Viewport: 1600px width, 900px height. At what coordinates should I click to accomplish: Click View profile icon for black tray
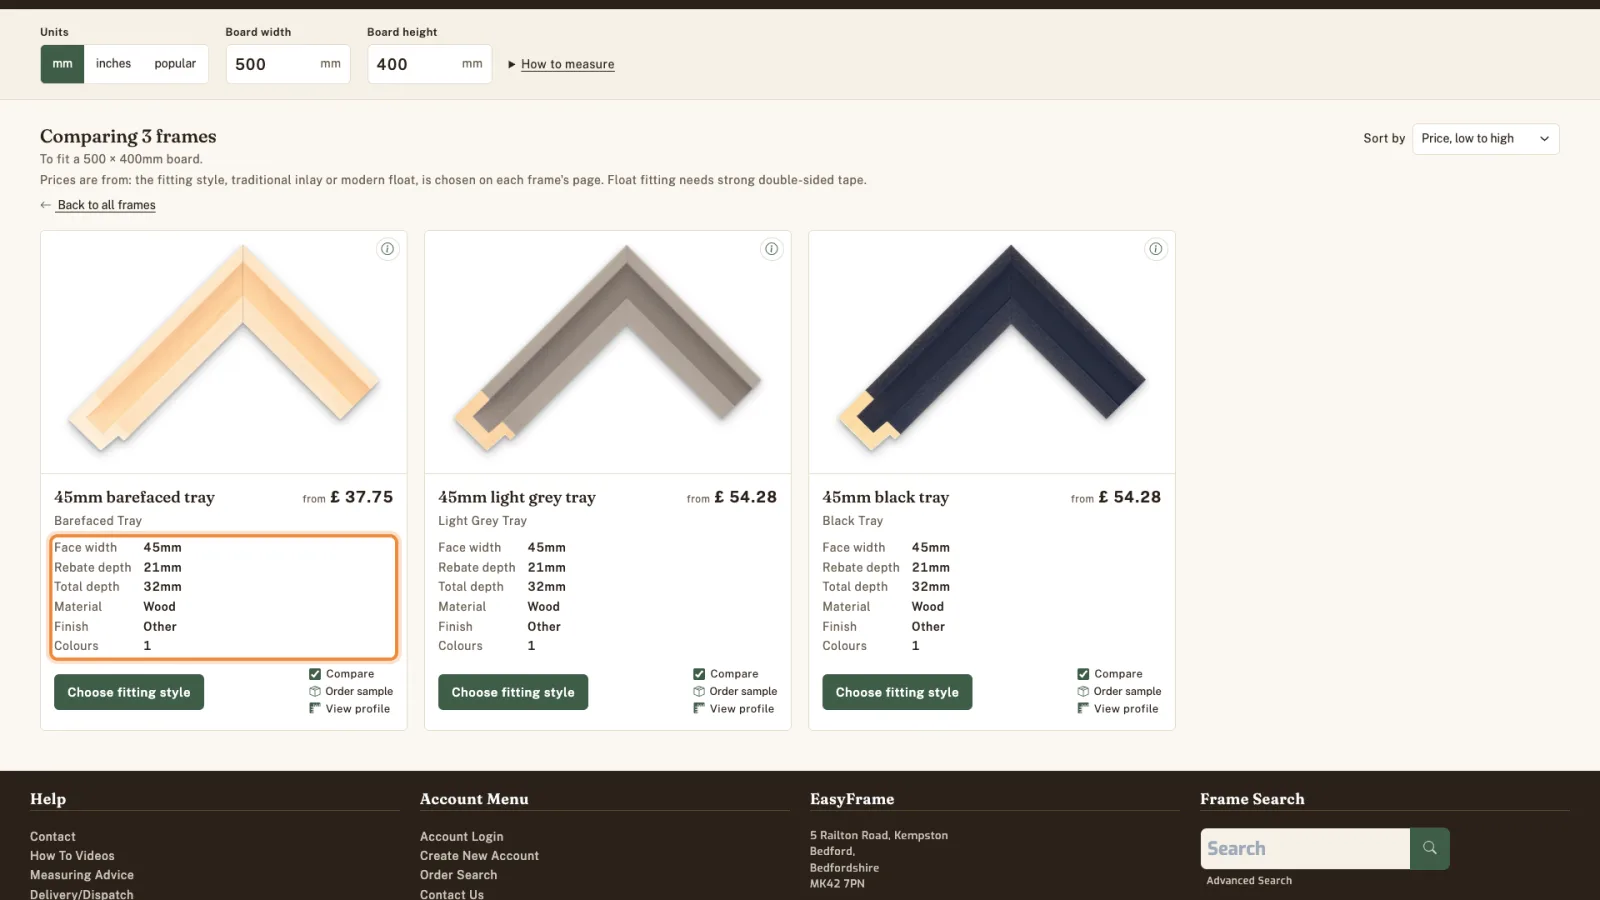[x=1083, y=708]
